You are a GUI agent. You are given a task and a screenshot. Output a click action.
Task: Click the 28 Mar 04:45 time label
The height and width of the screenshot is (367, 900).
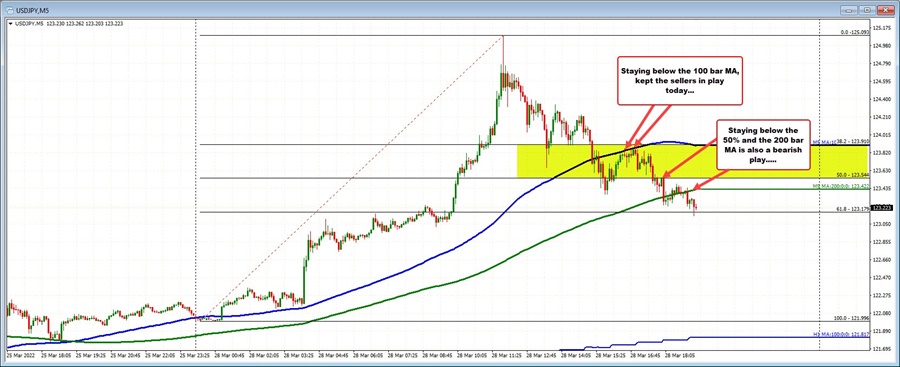click(333, 356)
